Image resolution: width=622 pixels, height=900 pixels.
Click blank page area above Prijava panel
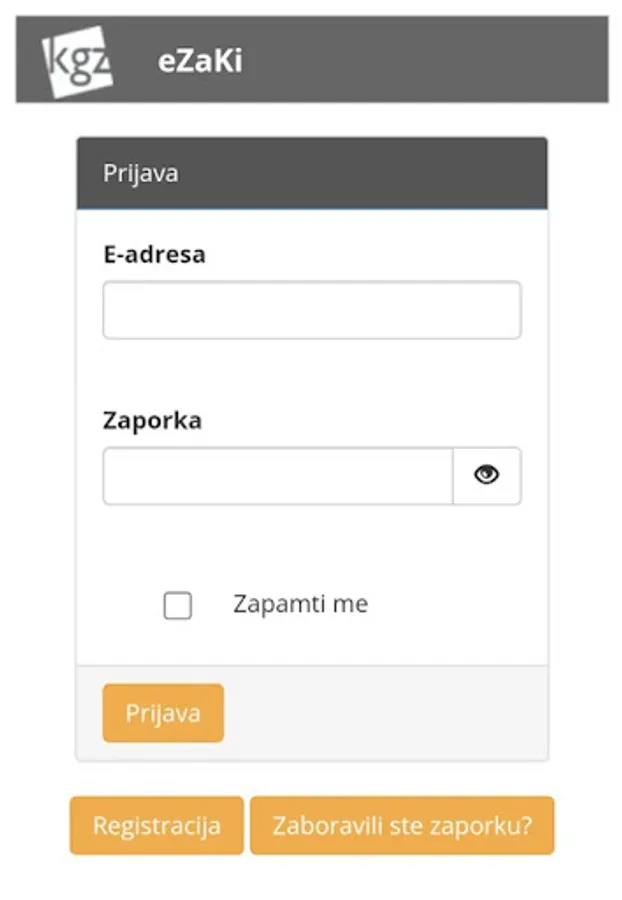311,120
